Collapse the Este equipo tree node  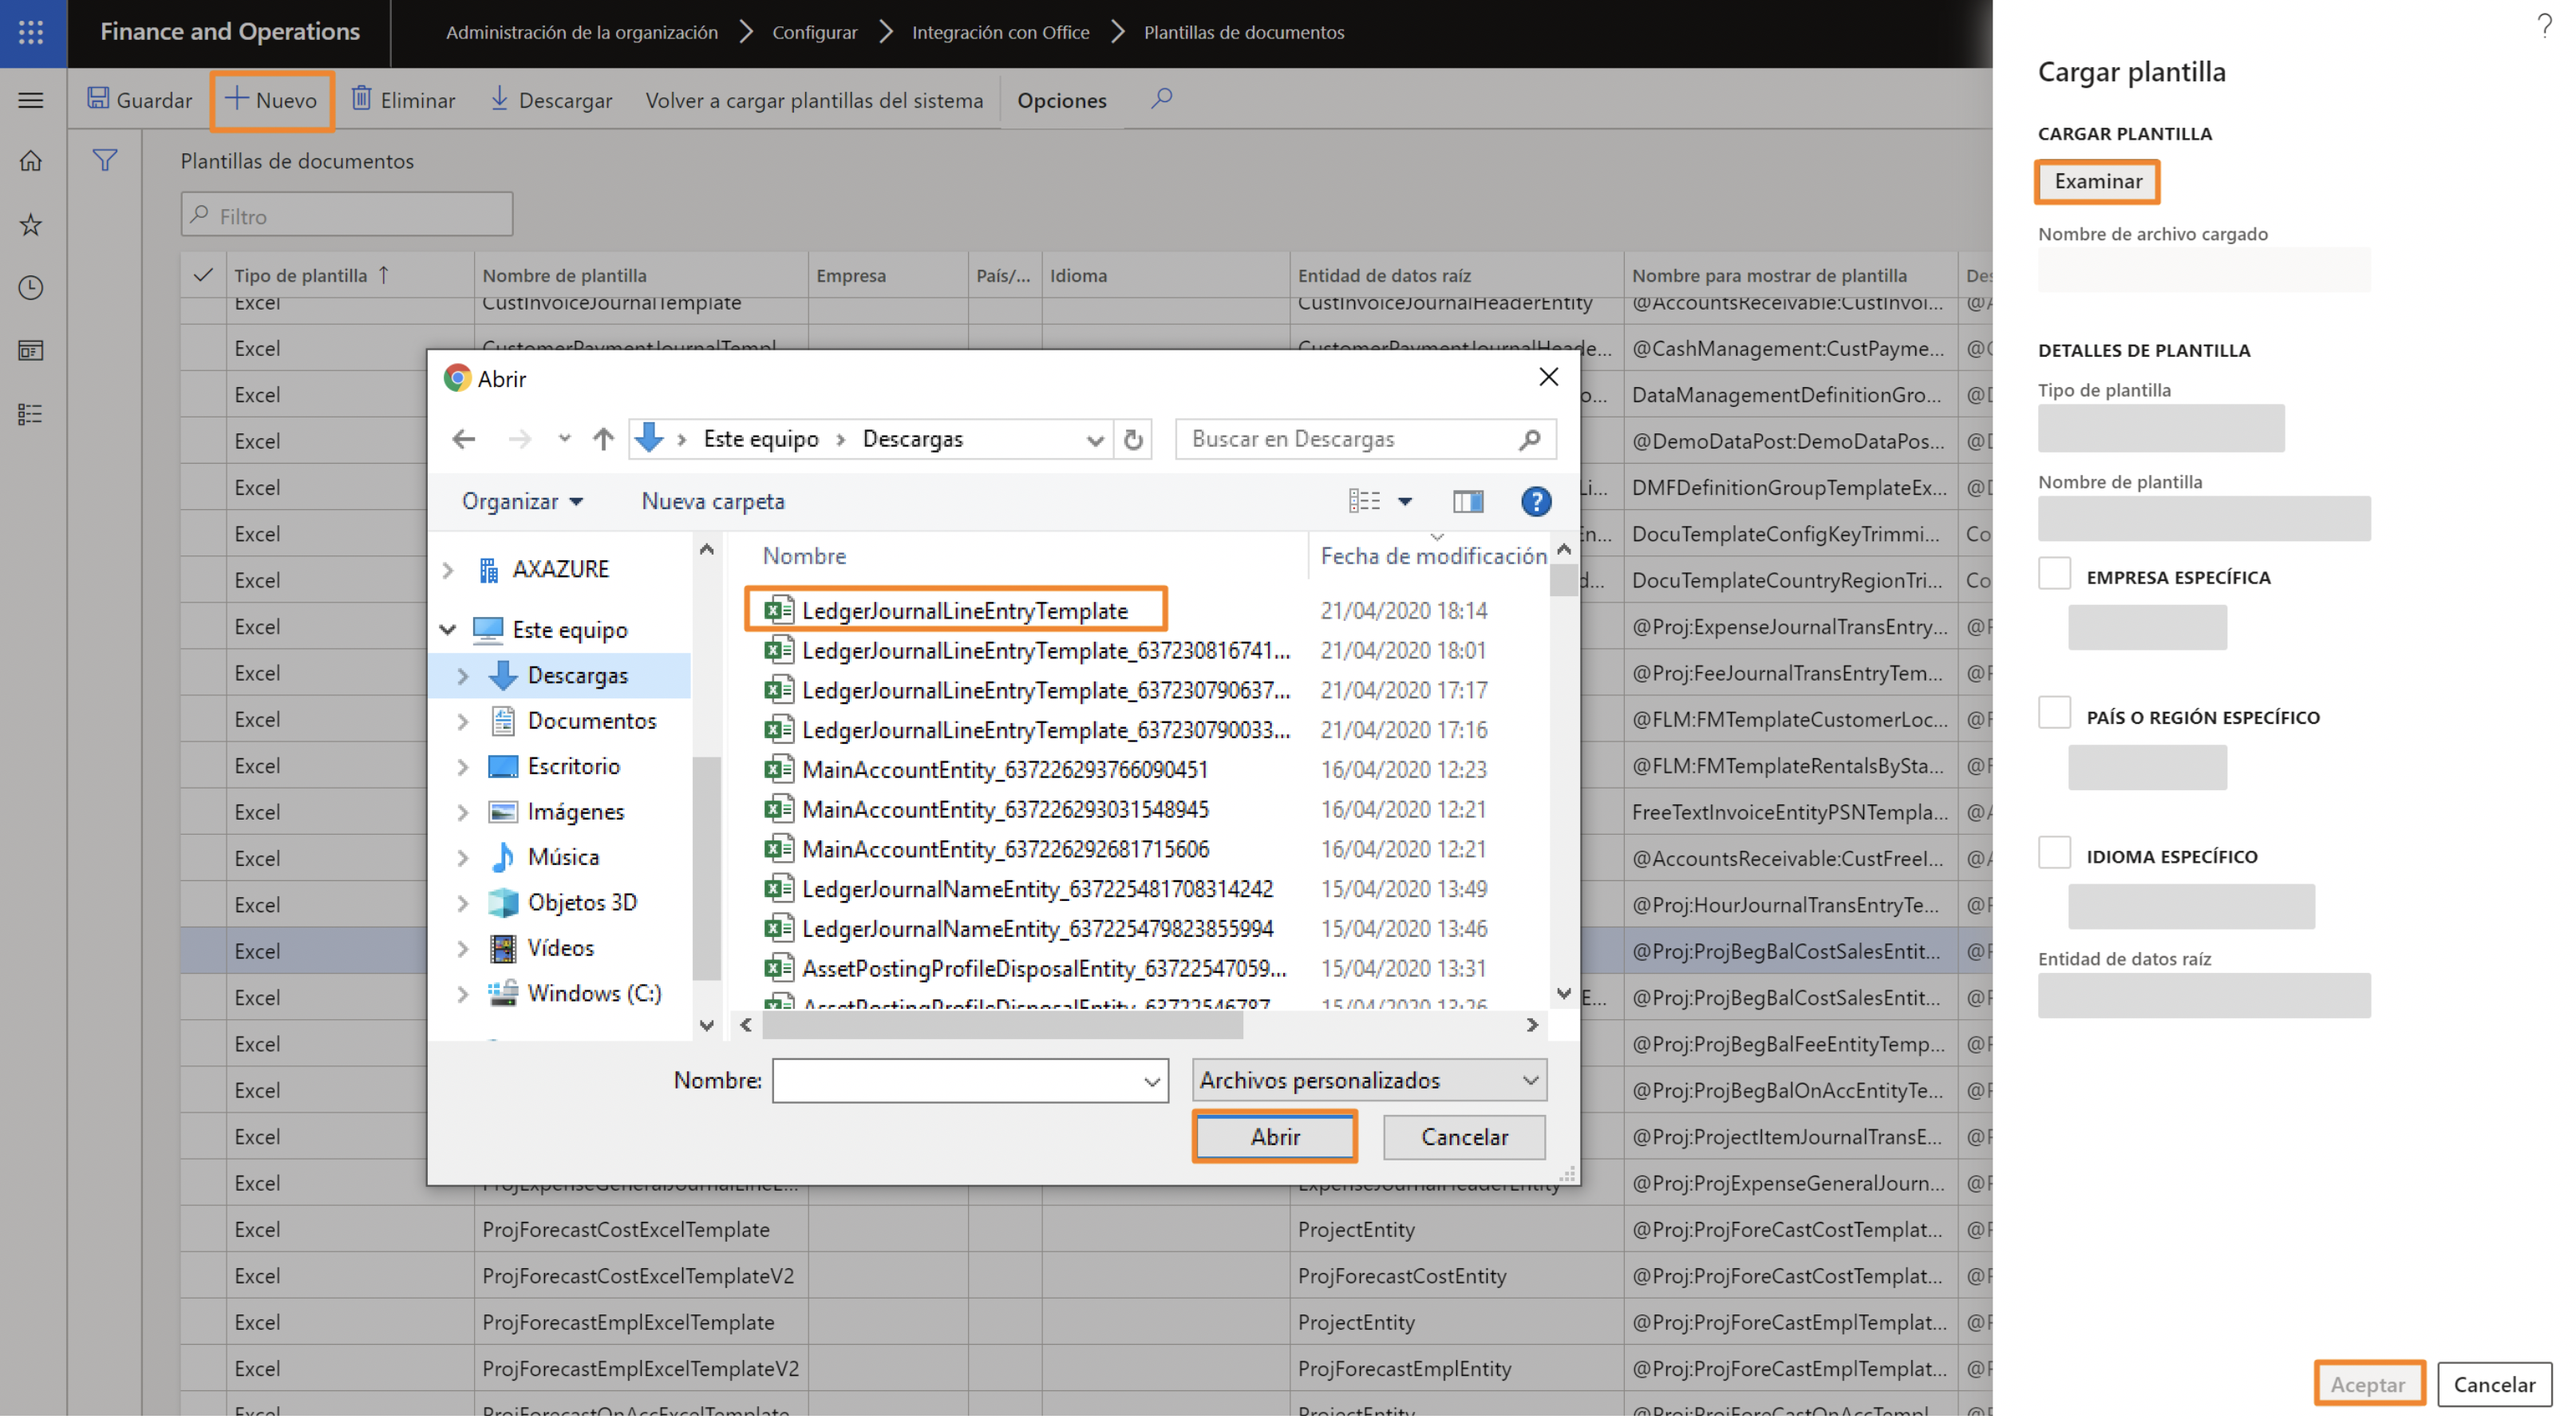pyautogui.click(x=448, y=630)
